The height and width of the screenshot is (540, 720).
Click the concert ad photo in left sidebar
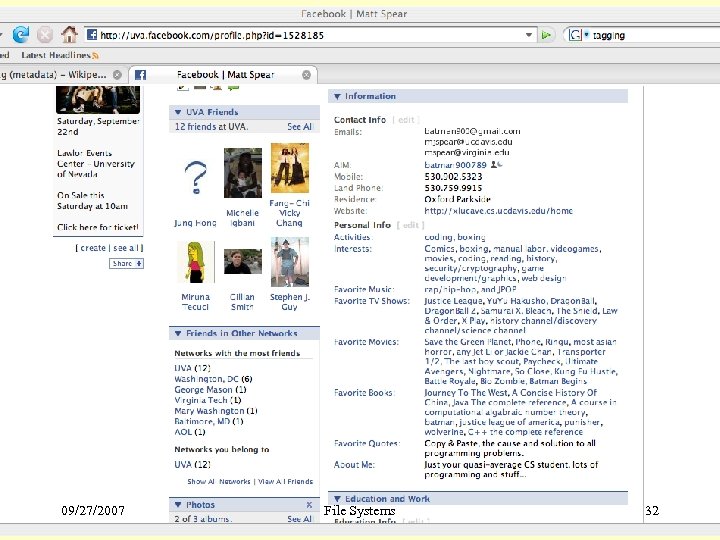point(98,99)
